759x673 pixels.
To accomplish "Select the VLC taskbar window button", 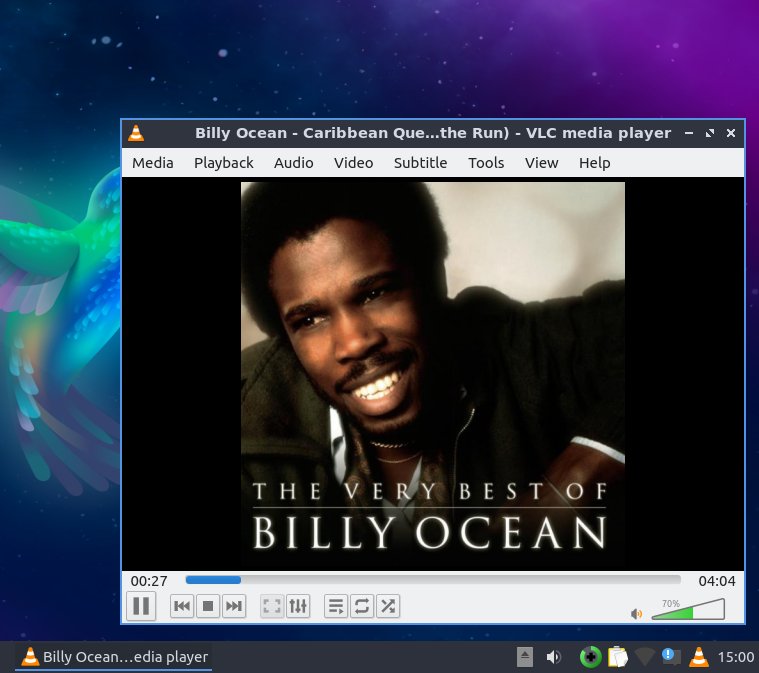I will (x=114, y=657).
